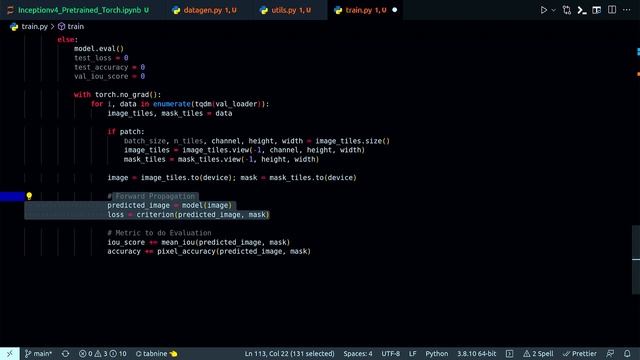Open the remote window indicator
The height and width of the screenshot is (360, 640).
click(9, 353)
